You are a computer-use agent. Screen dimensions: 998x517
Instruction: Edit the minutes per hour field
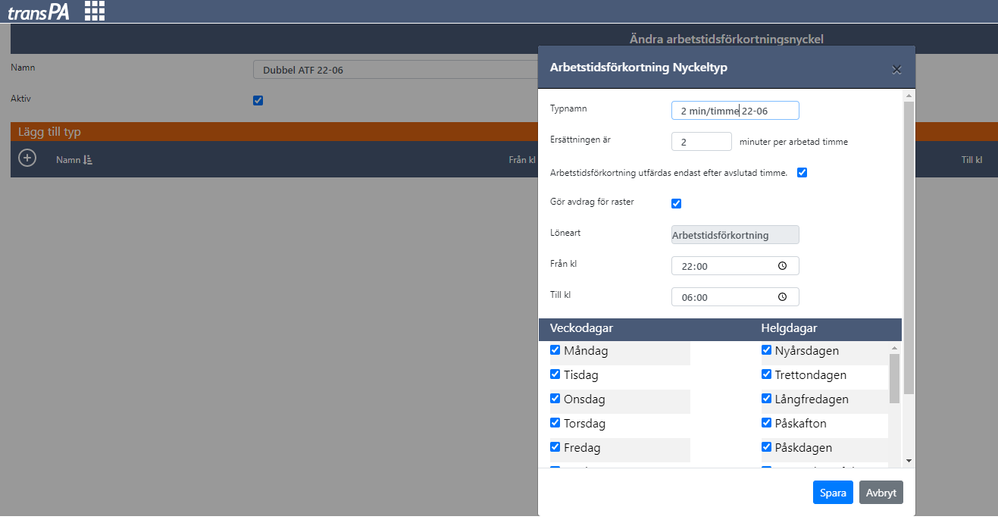click(x=701, y=142)
